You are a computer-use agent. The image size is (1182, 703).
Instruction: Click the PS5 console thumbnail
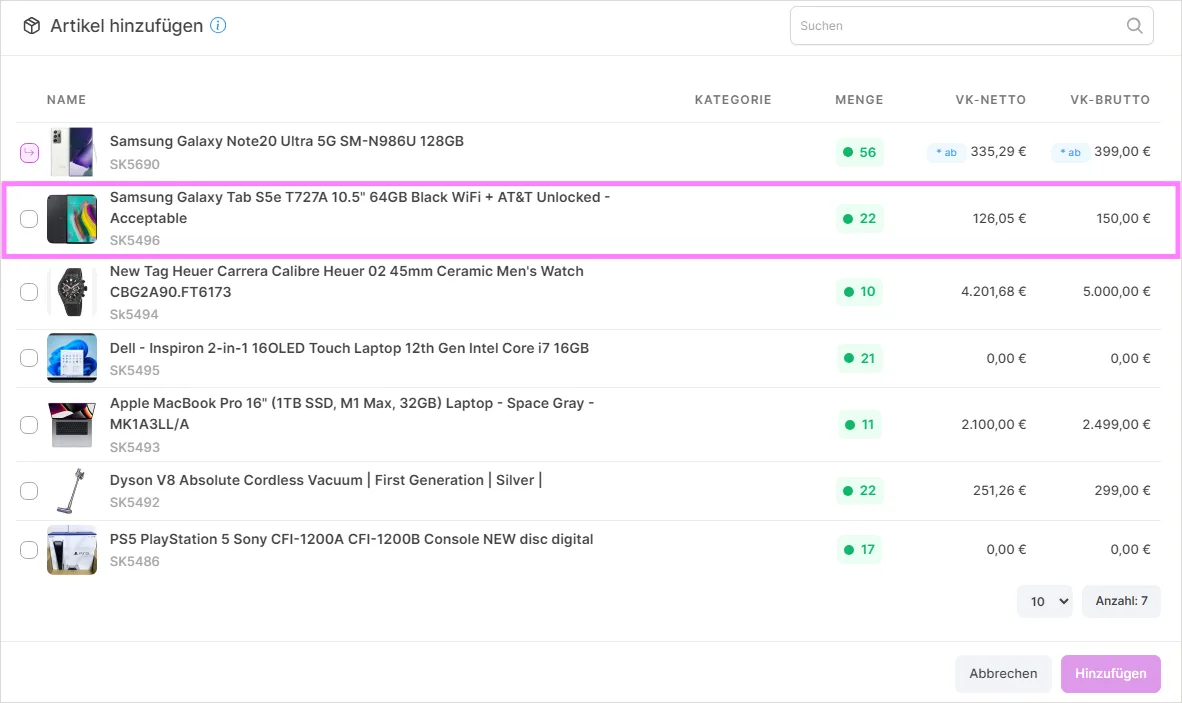[72, 550]
